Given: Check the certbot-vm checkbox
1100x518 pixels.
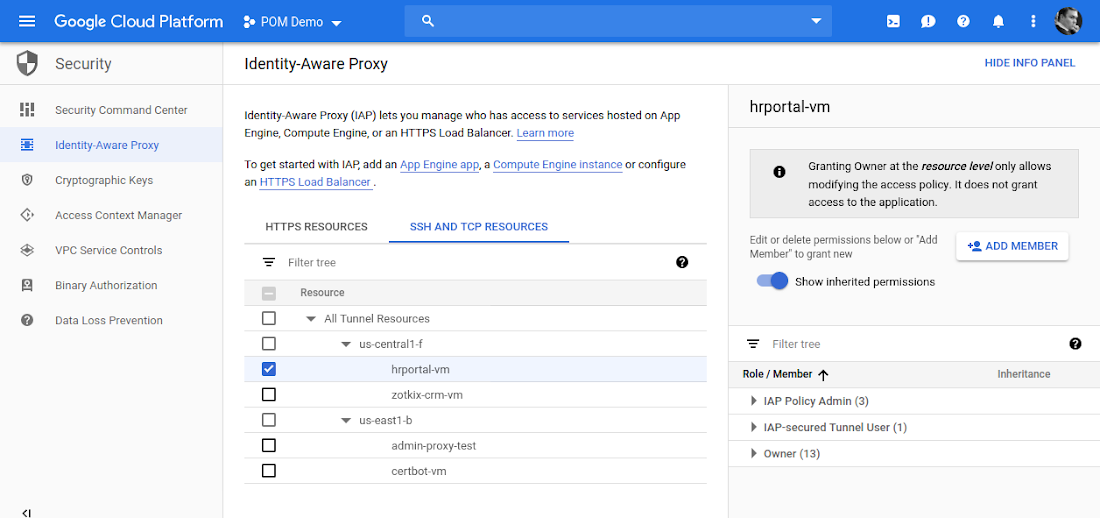Looking at the screenshot, I should (269, 471).
